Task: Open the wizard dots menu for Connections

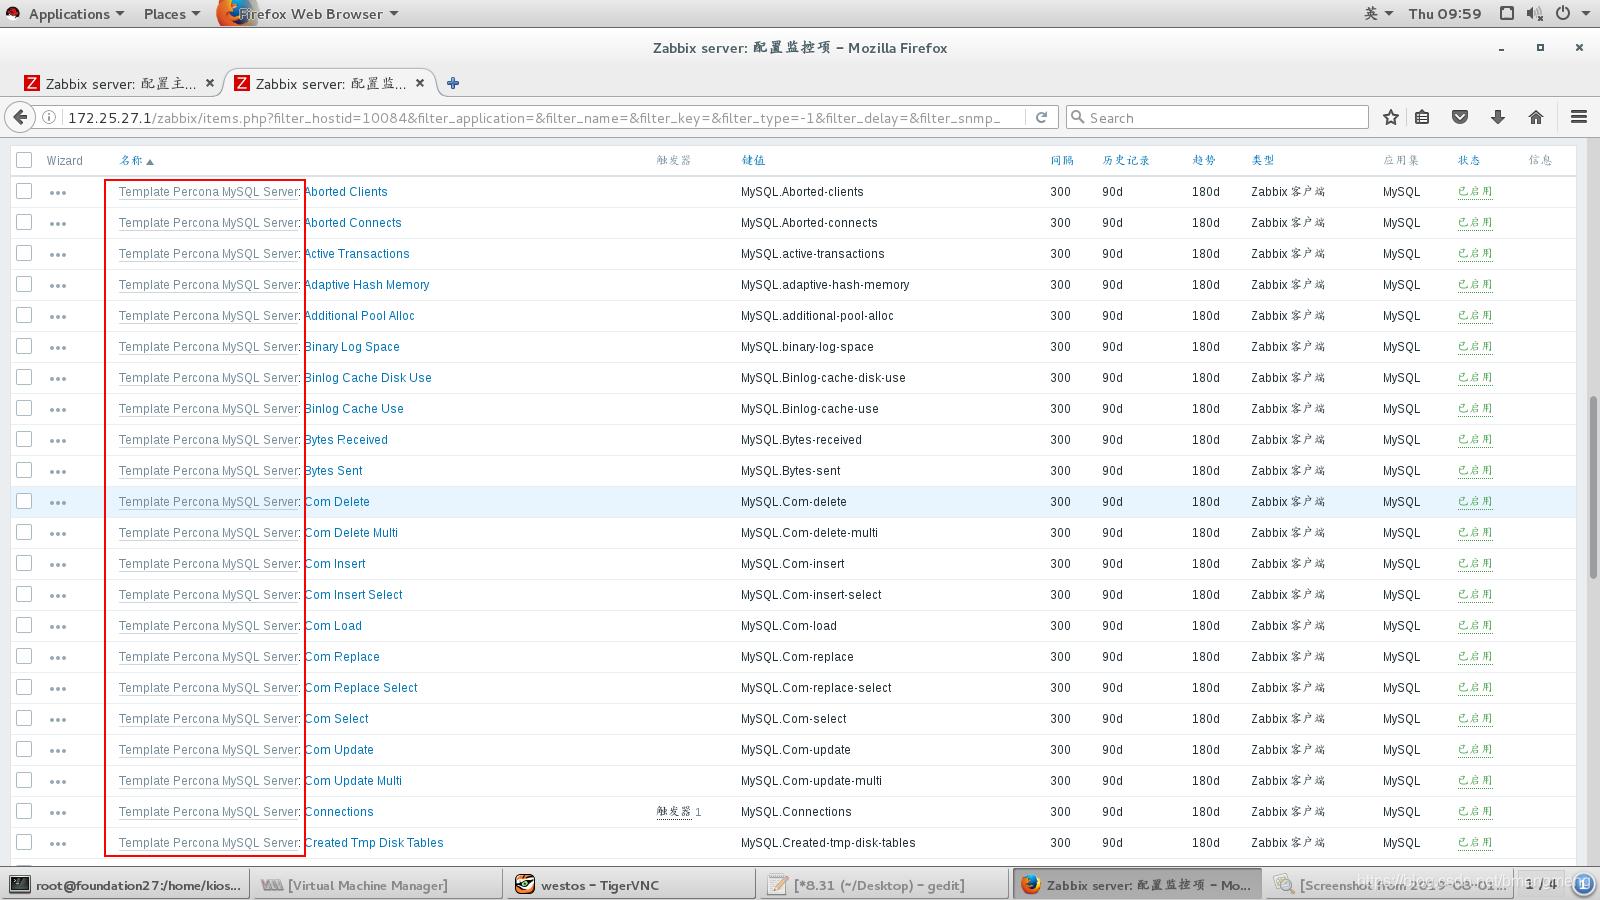Action: click(58, 813)
